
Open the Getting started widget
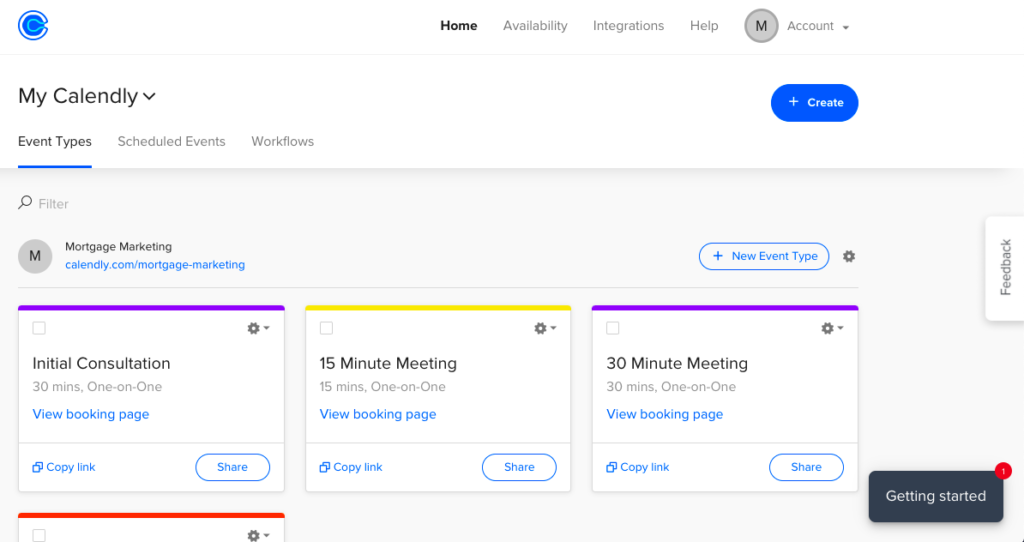pyautogui.click(x=935, y=496)
